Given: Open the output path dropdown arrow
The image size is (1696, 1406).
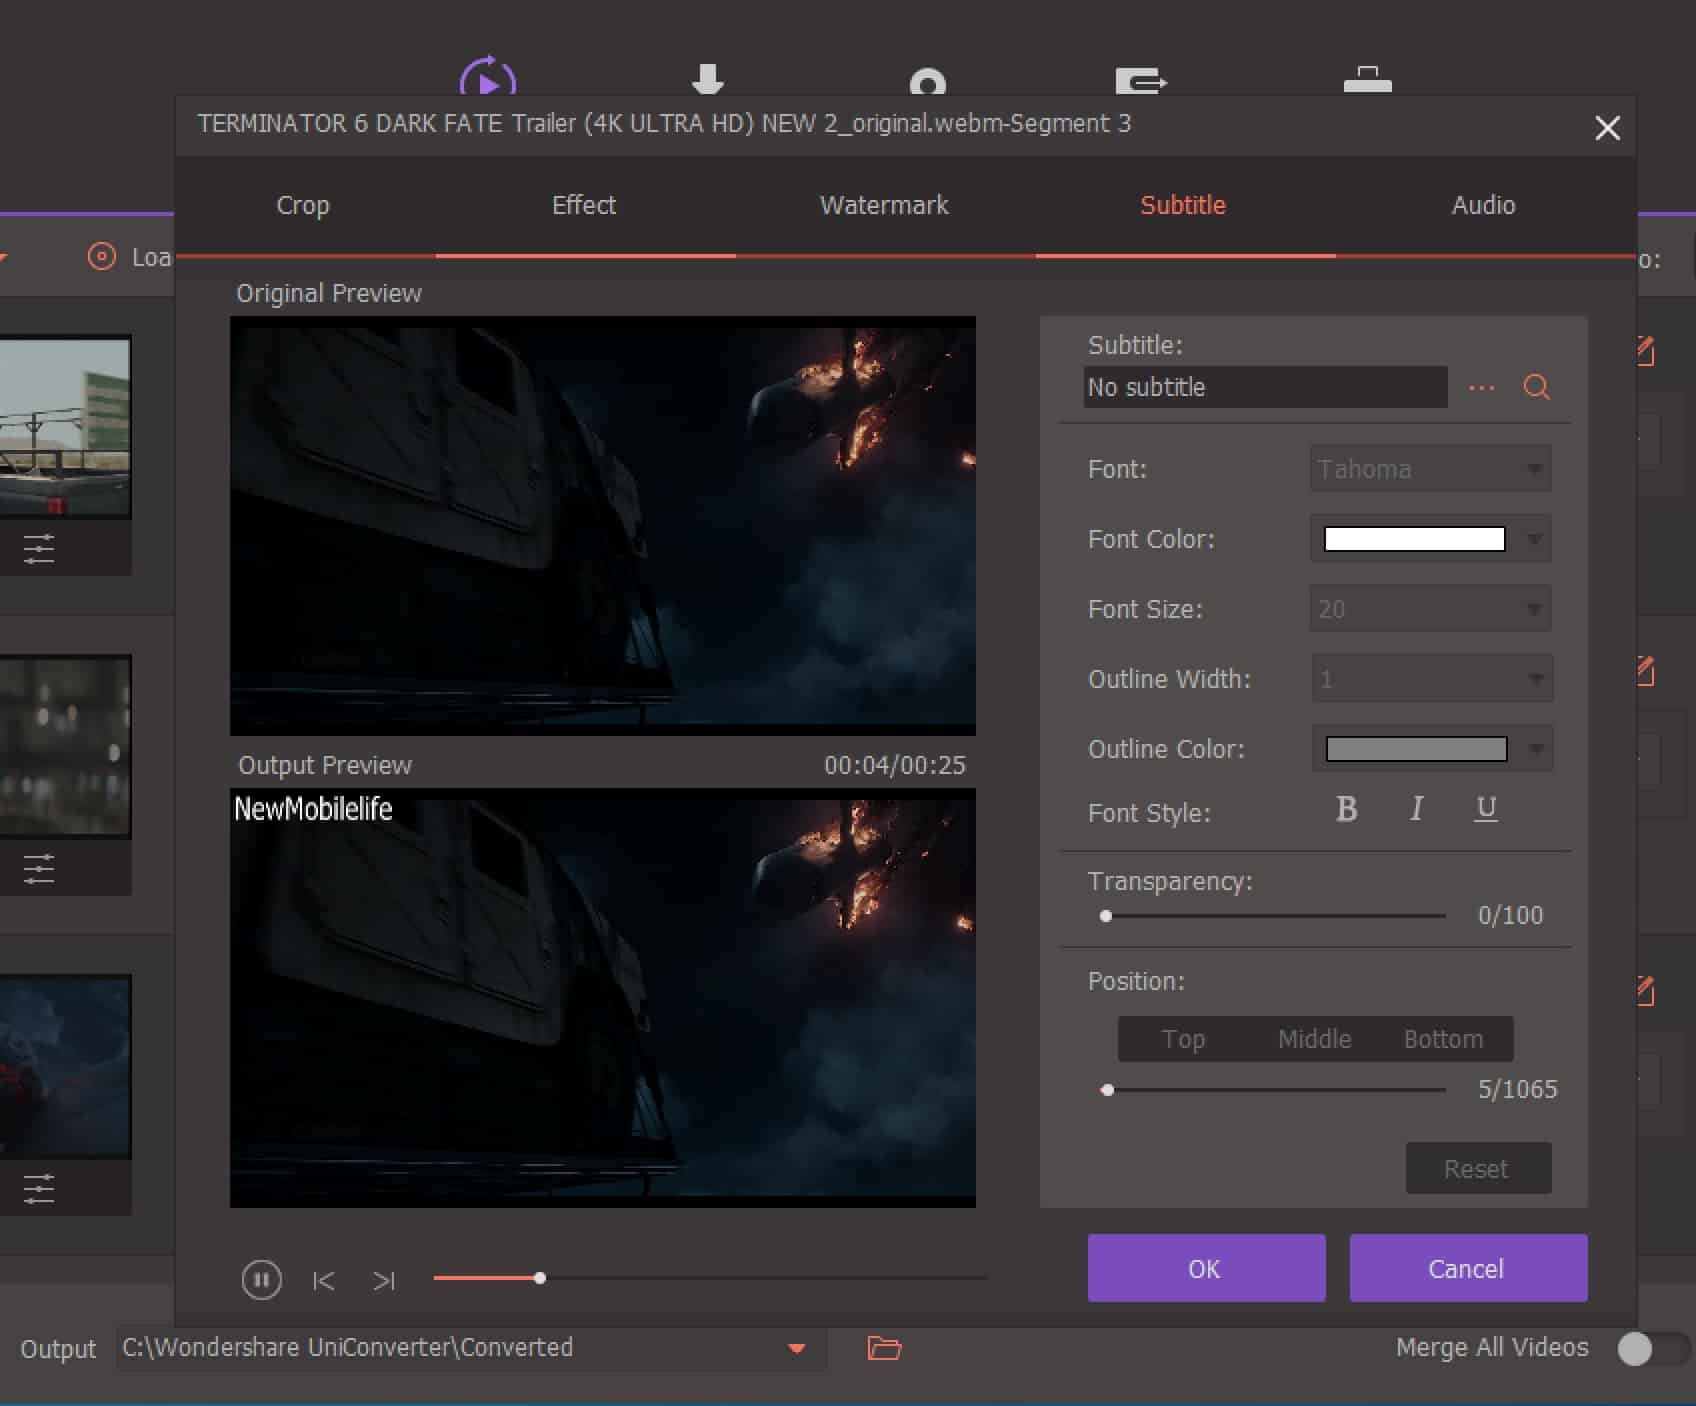Looking at the screenshot, I should (x=797, y=1349).
